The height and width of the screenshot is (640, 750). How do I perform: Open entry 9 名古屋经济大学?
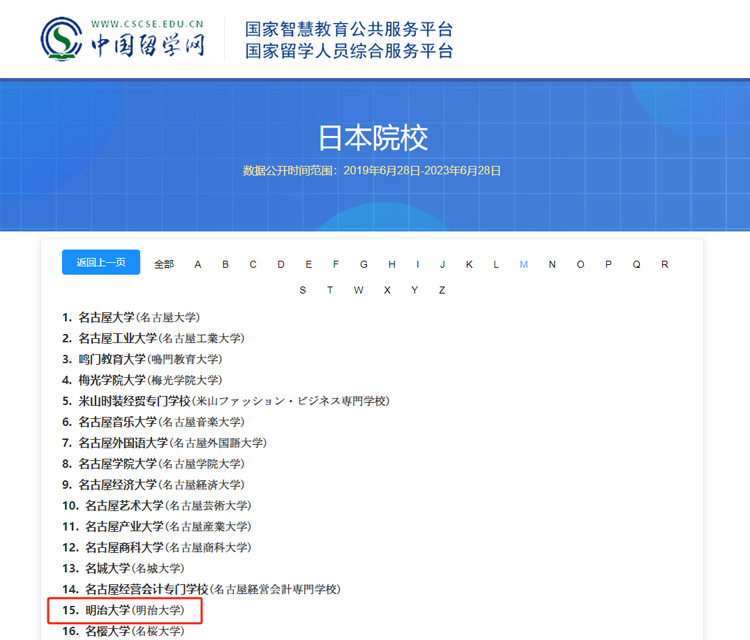click(154, 485)
